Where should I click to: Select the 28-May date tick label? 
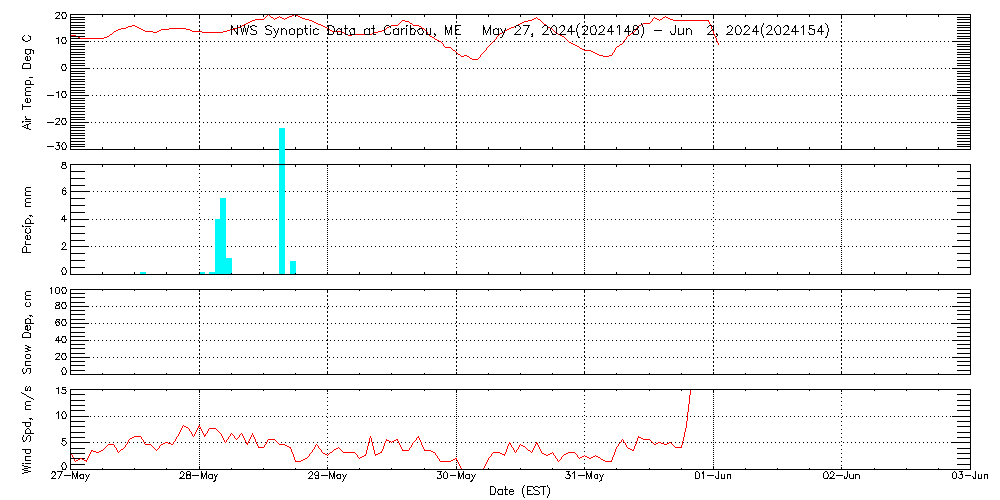(x=199, y=477)
